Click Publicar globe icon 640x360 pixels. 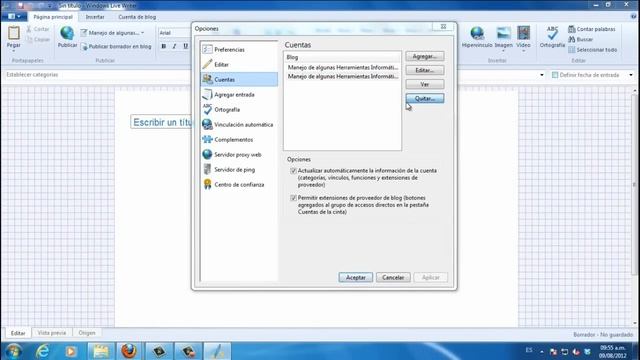point(67,37)
